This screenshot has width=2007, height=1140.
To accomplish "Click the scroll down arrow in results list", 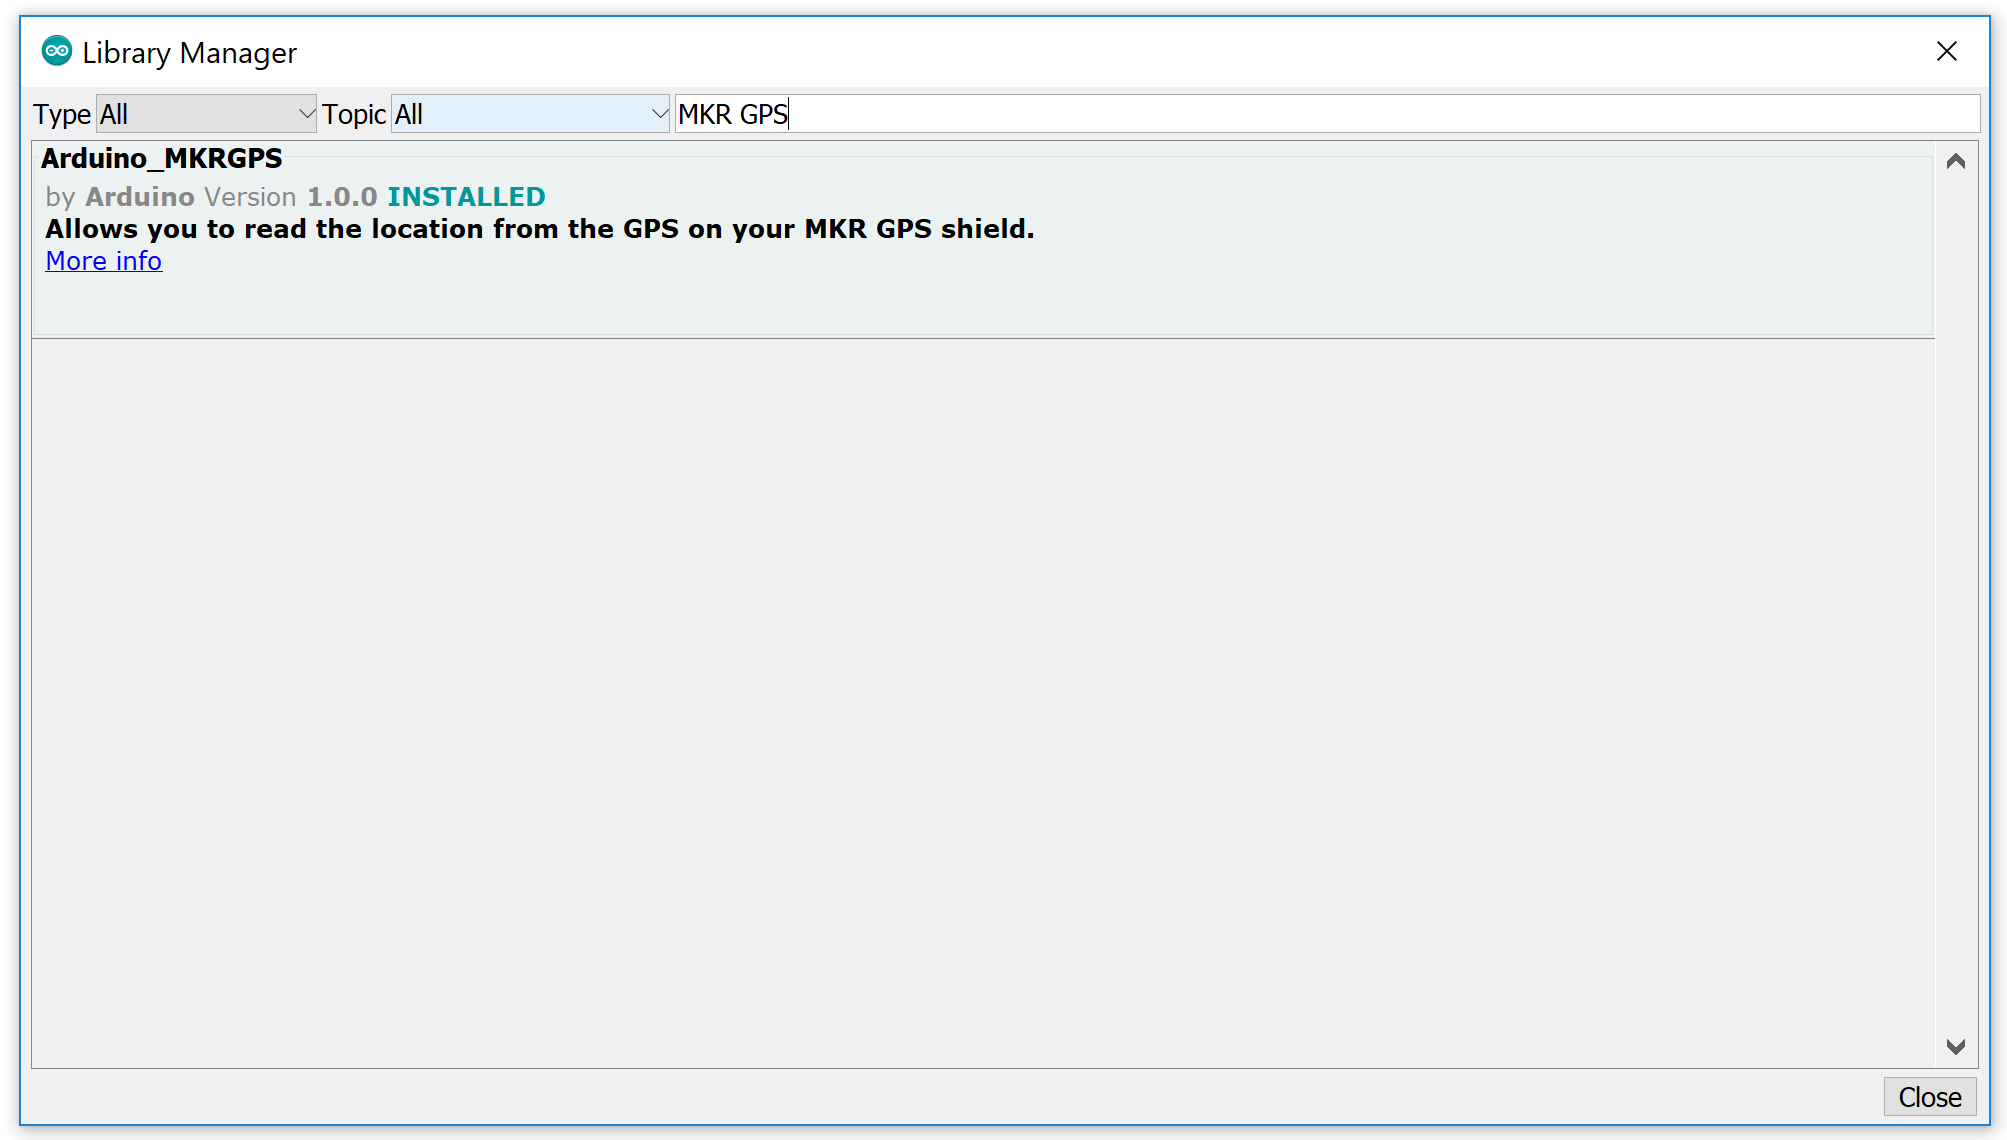I will 1956,1046.
